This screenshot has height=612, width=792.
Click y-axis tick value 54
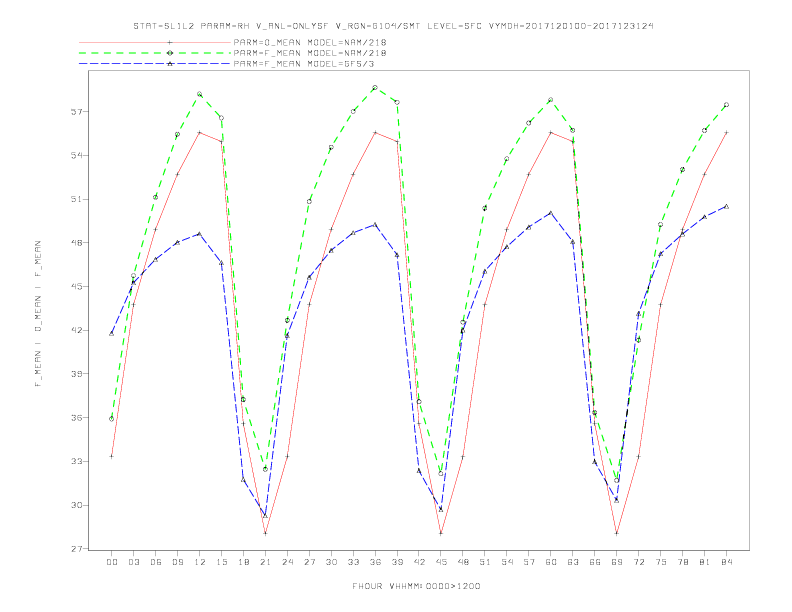(x=76, y=156)
